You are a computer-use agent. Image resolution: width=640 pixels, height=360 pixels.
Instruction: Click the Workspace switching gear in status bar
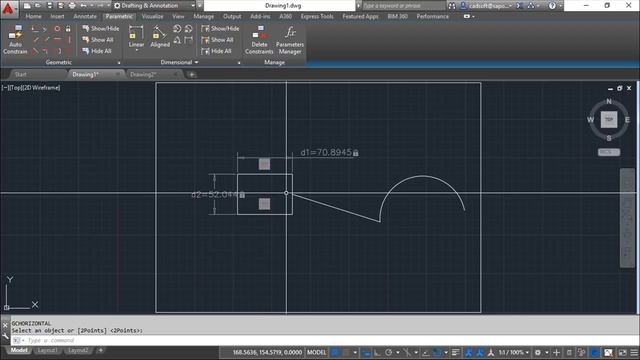pyautogui.click(x=538, y=352)
